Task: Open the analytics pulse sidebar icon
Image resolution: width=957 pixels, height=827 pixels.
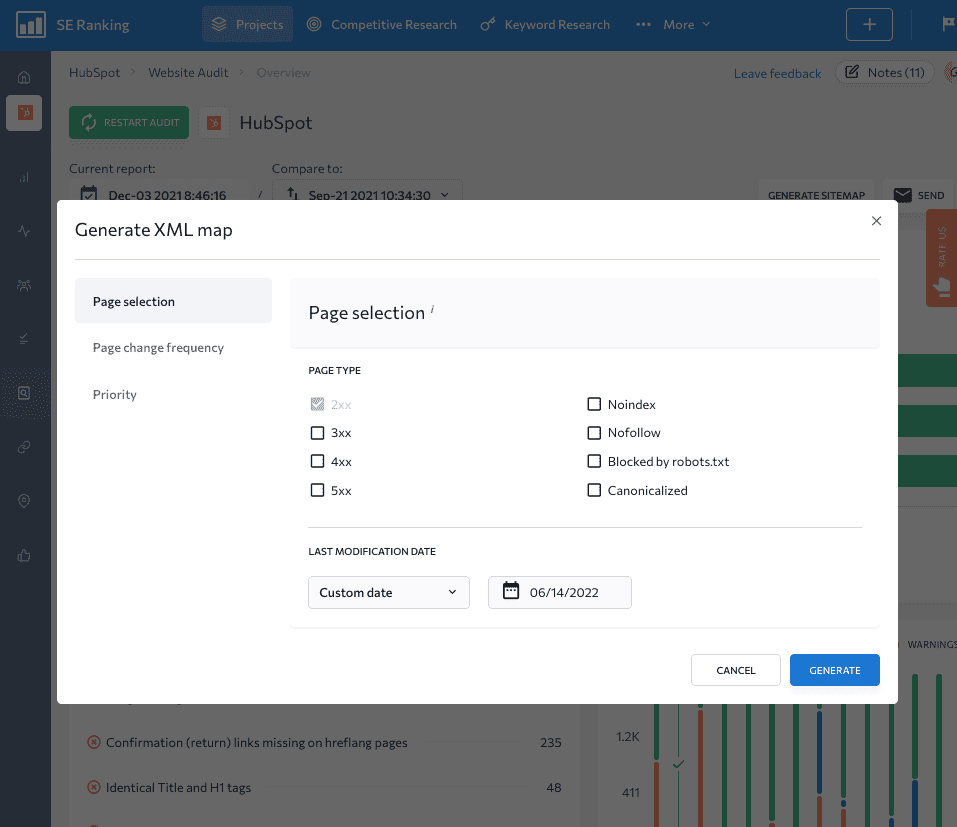Action: (x=24, y=231)
